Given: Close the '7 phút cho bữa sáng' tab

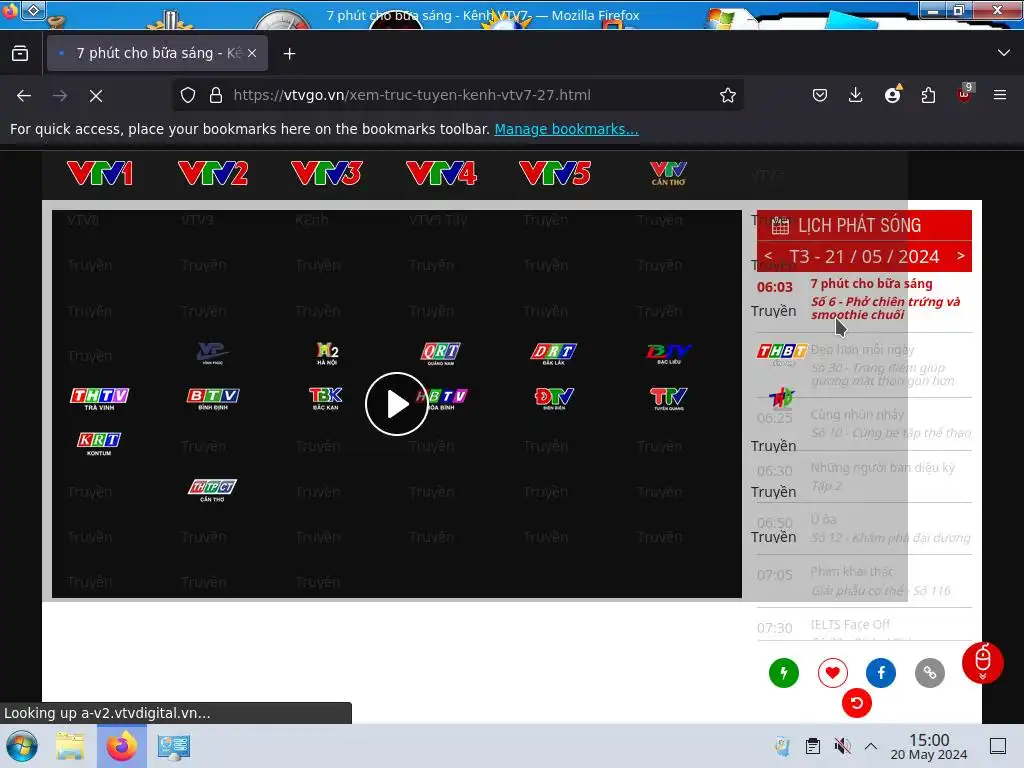Looking at the screenshot, I should (x=252, y=54).
